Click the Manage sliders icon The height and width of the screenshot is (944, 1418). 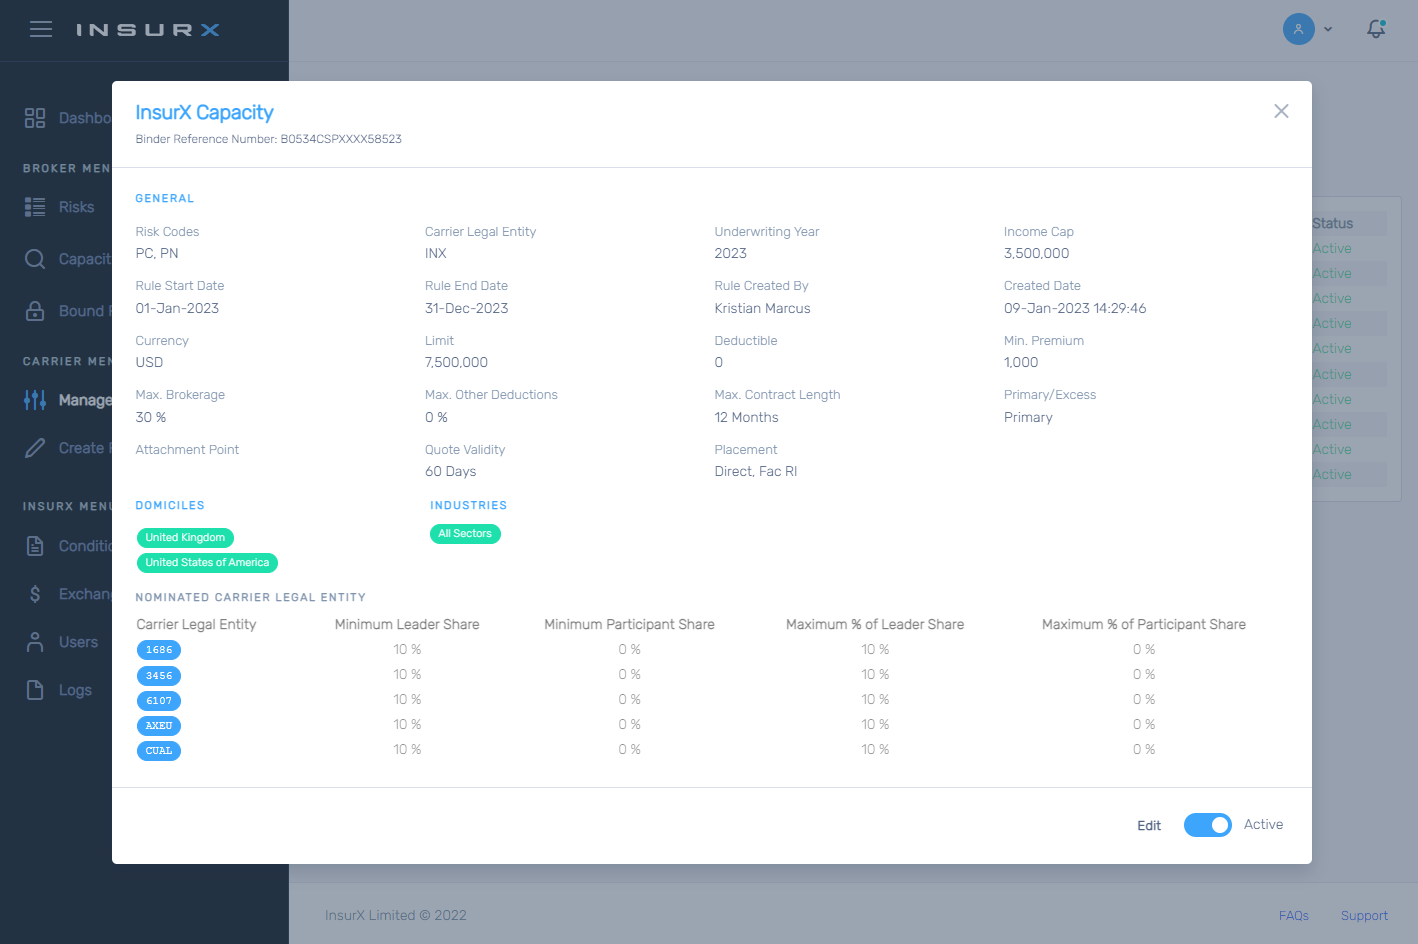pos(35,400)
